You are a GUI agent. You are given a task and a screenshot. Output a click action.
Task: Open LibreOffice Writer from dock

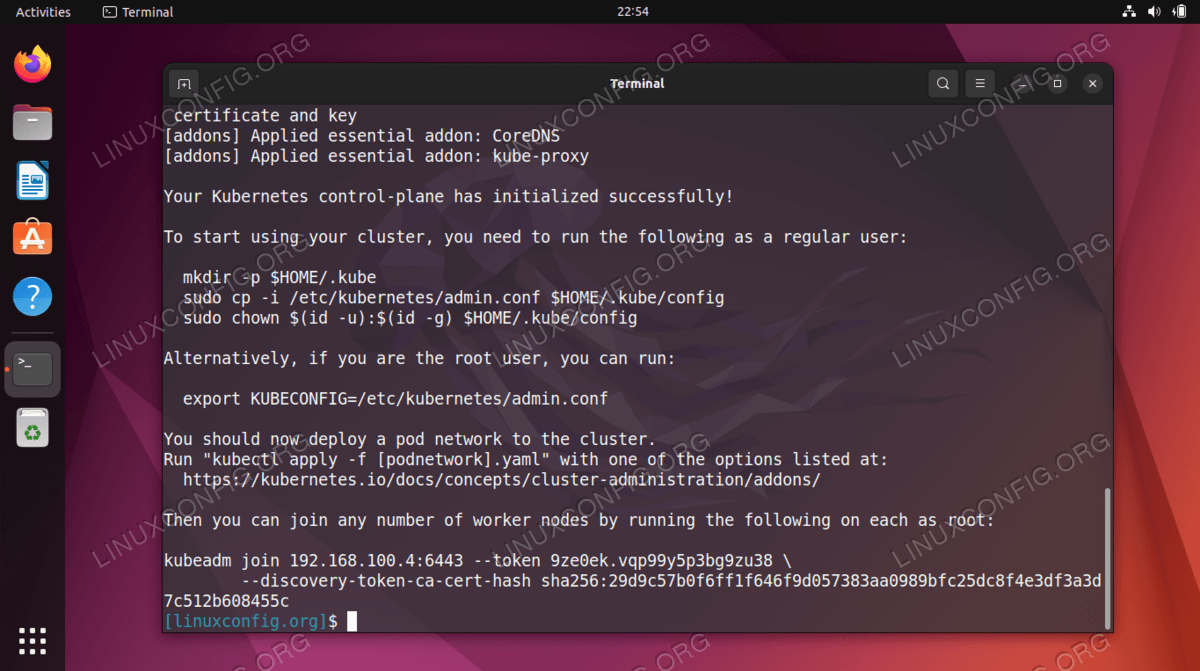point(32,181)
